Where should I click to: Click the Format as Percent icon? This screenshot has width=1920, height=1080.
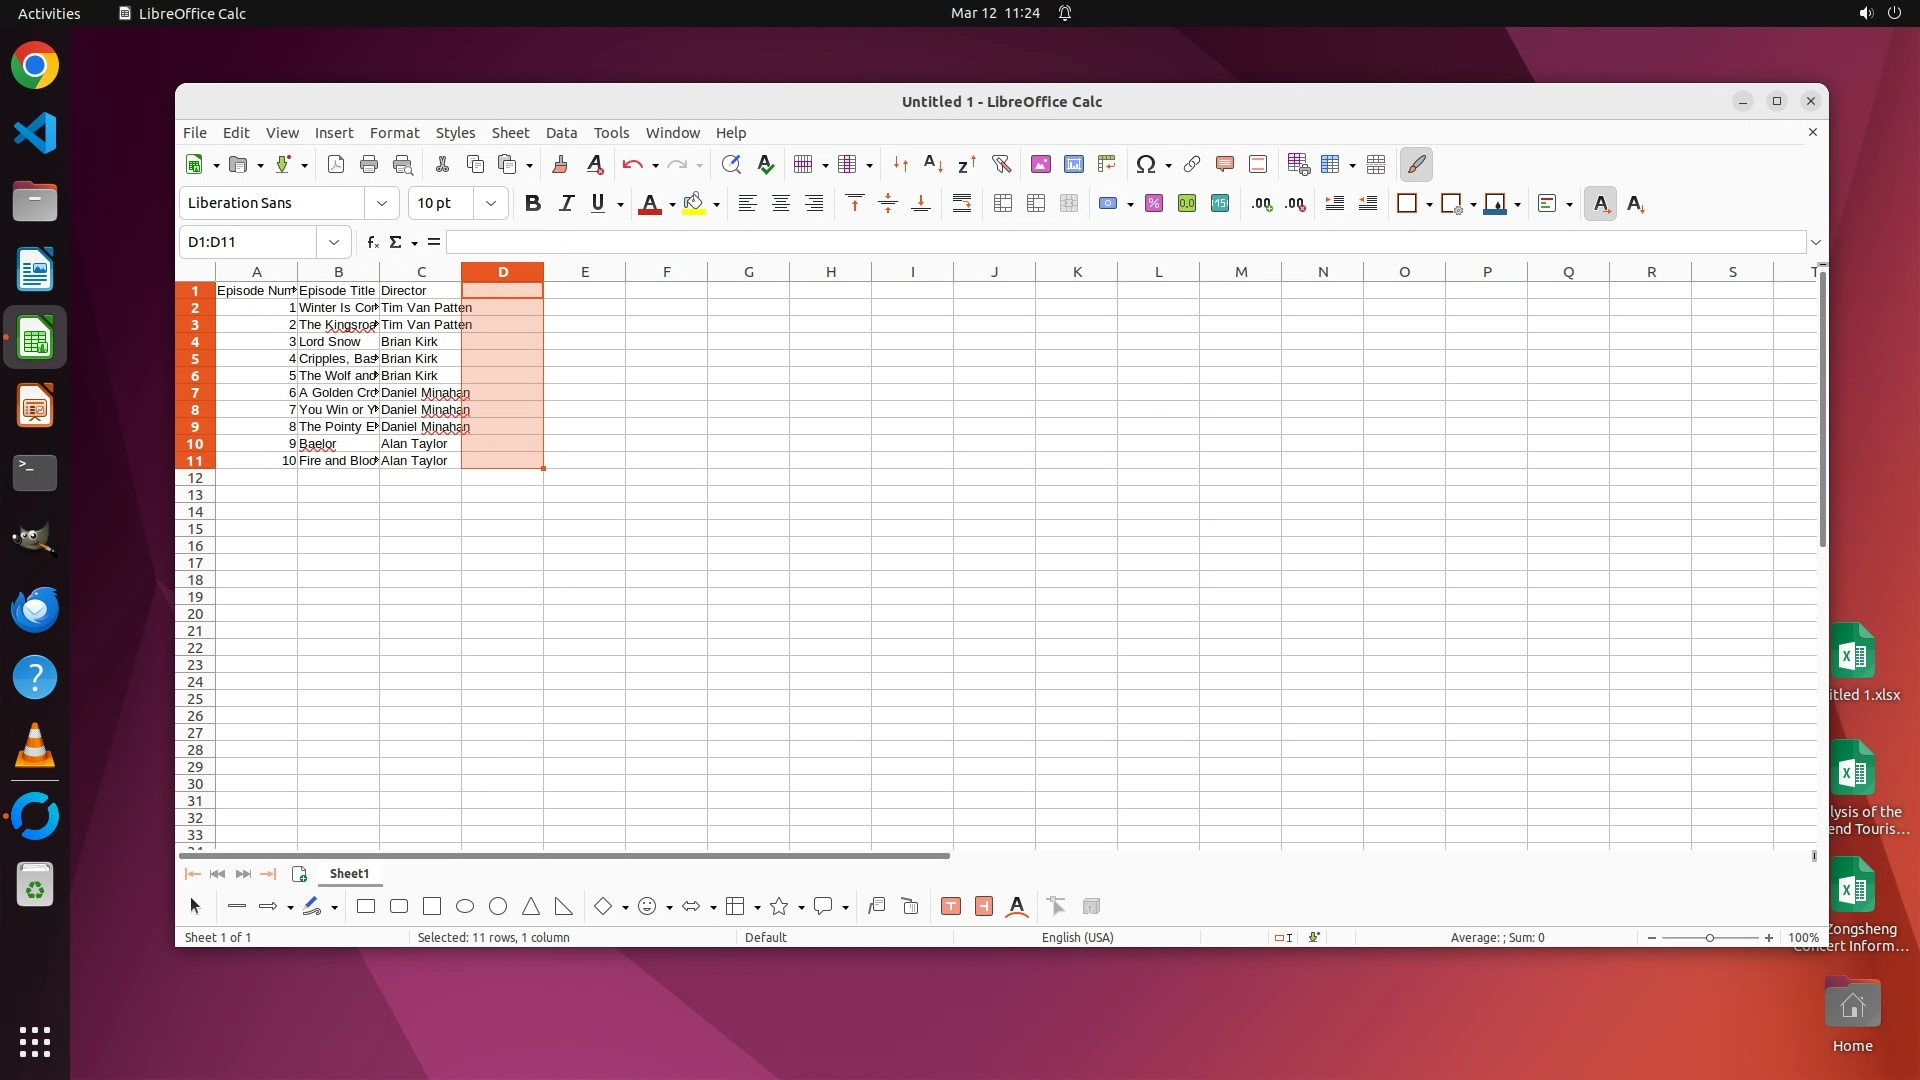1154,204
